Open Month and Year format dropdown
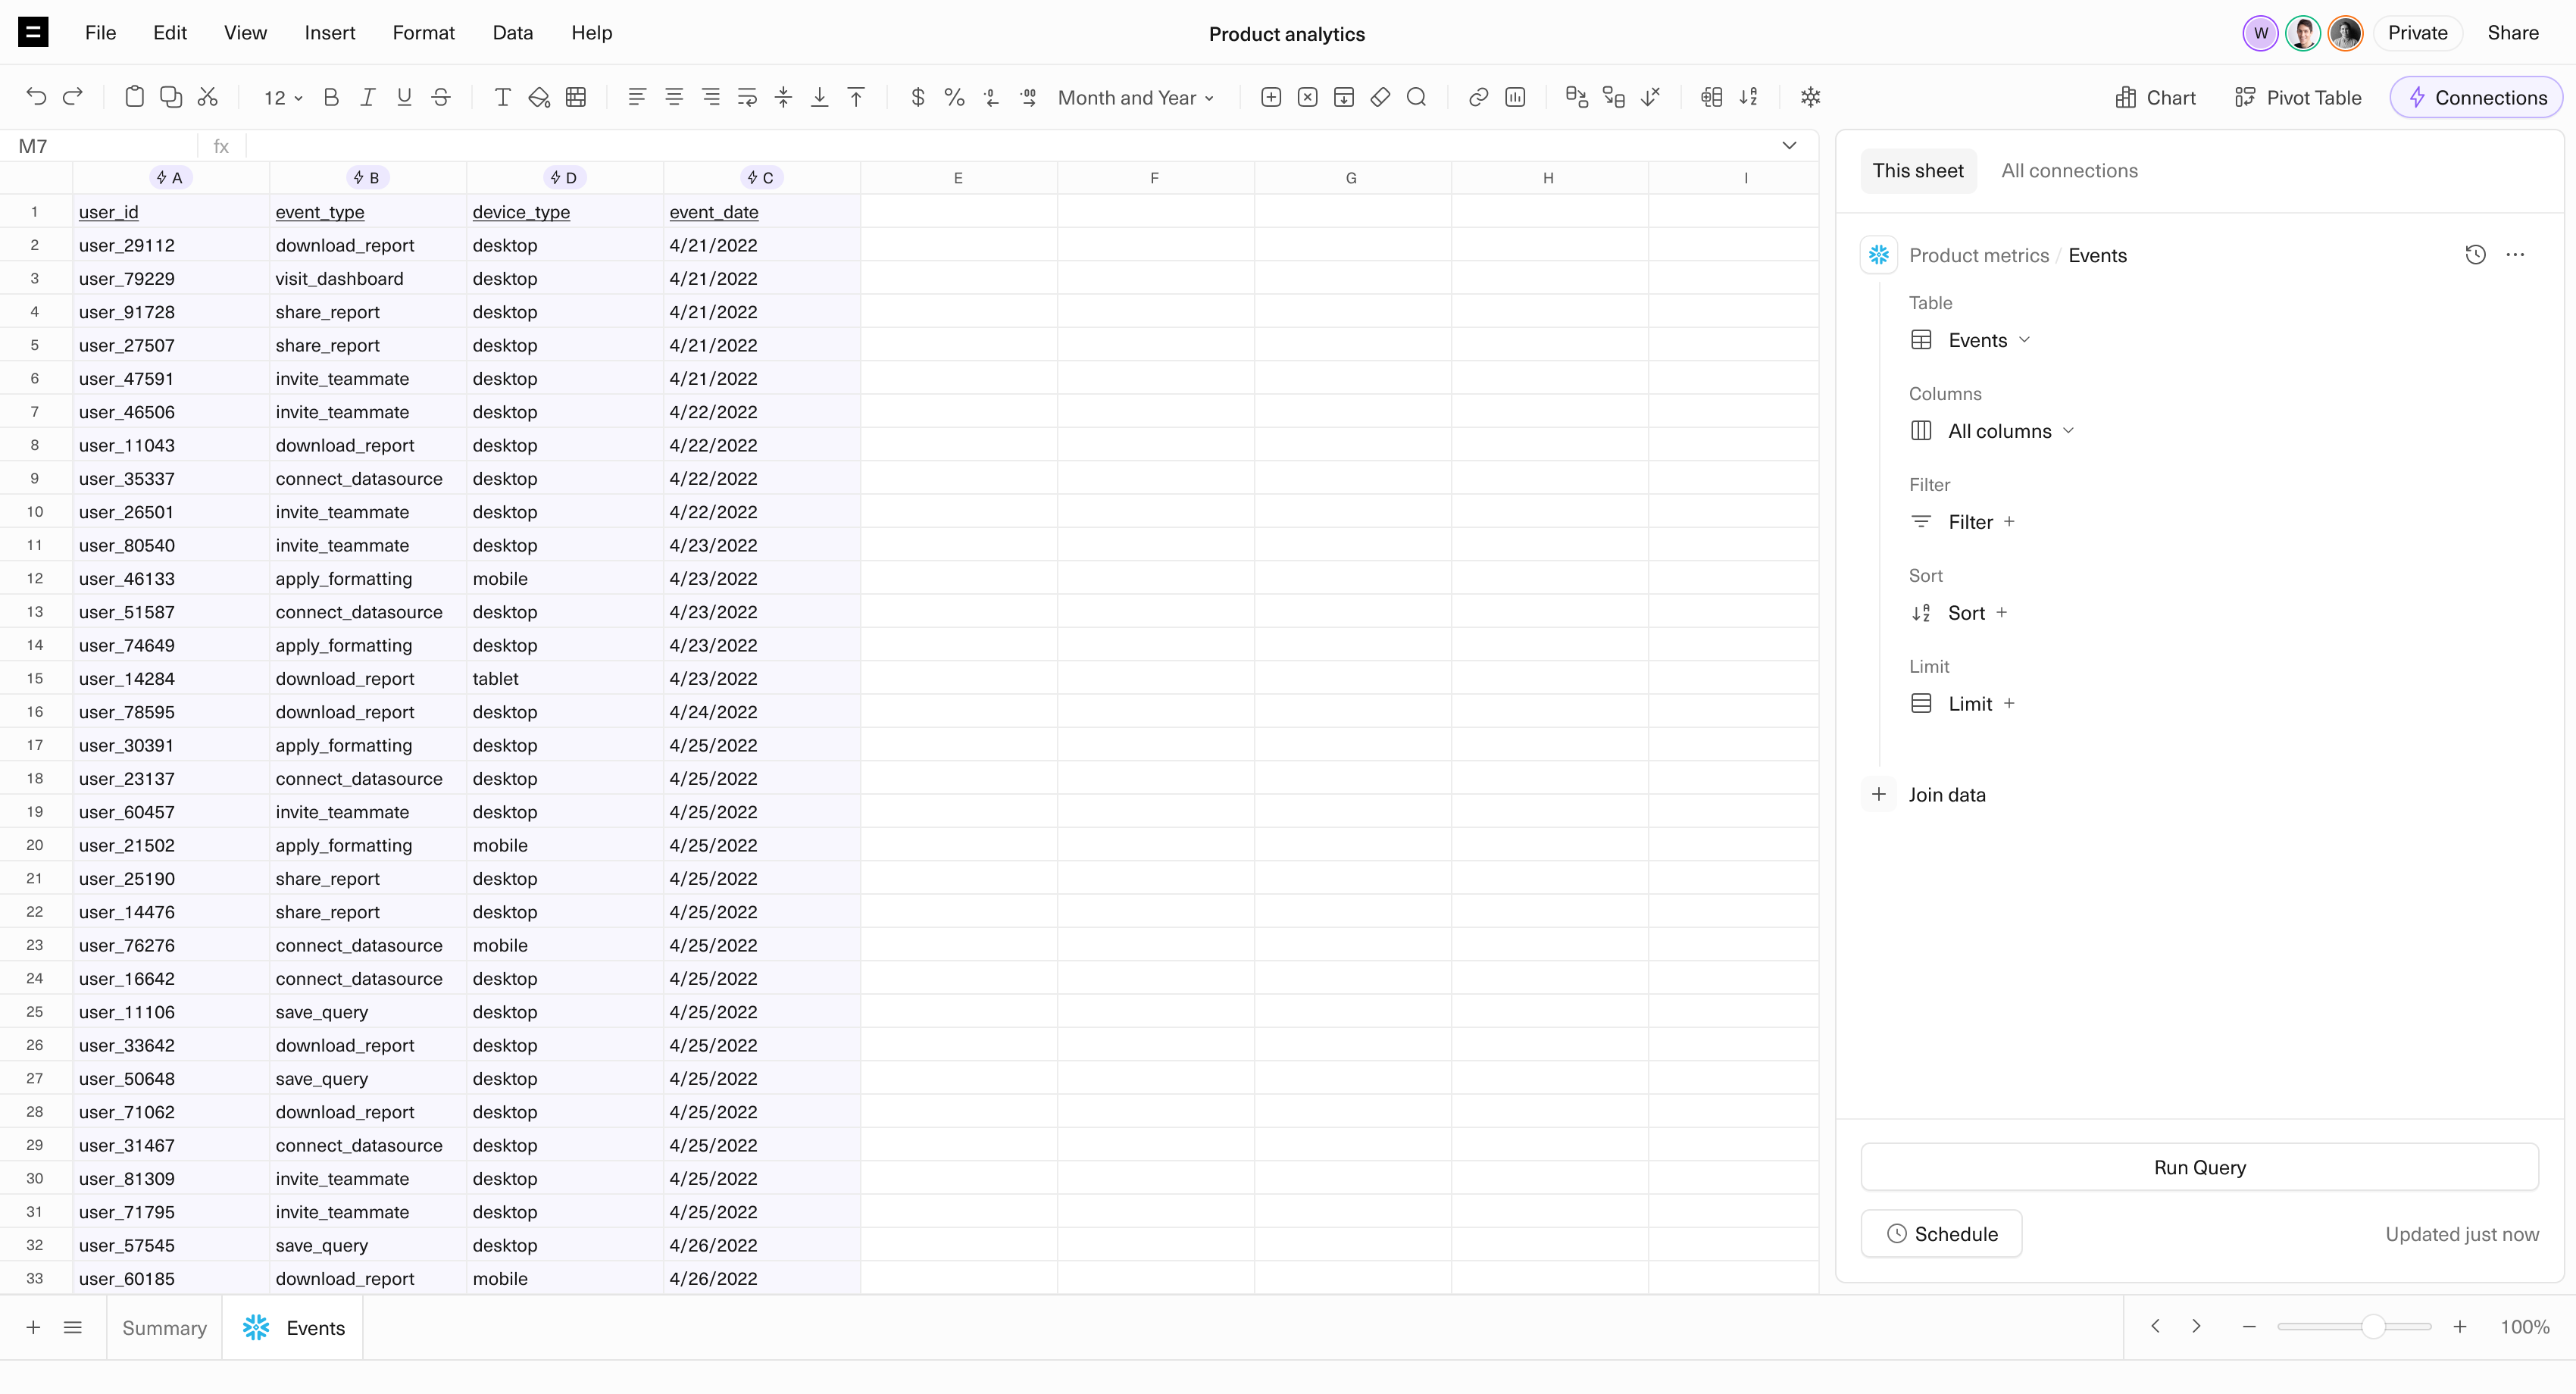This screenshot has height=1394, width=2576. pos(1136,98)
